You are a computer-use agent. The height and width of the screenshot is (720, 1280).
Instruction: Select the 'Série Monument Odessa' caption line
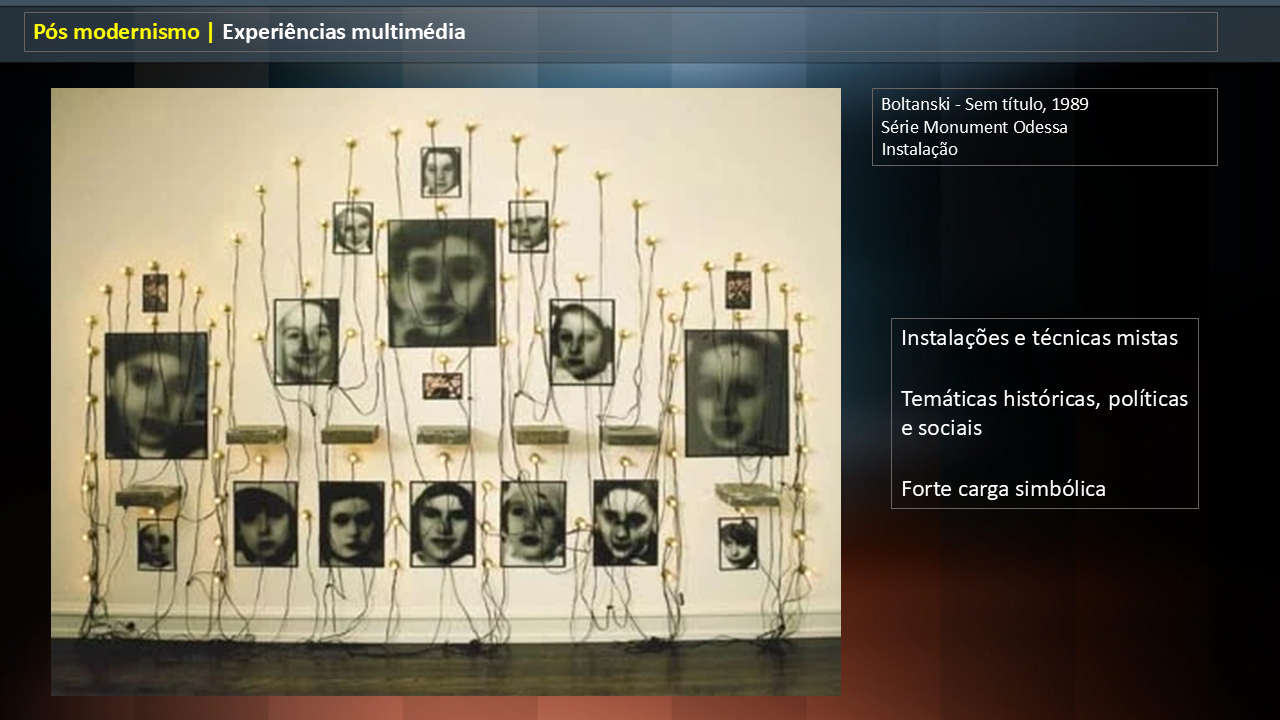pos(974,127)
